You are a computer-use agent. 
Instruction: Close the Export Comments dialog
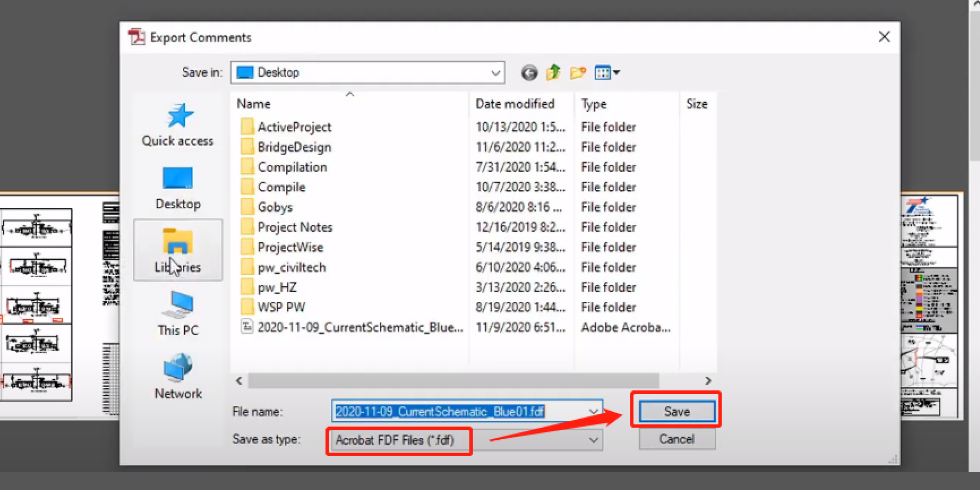point(884,37)
